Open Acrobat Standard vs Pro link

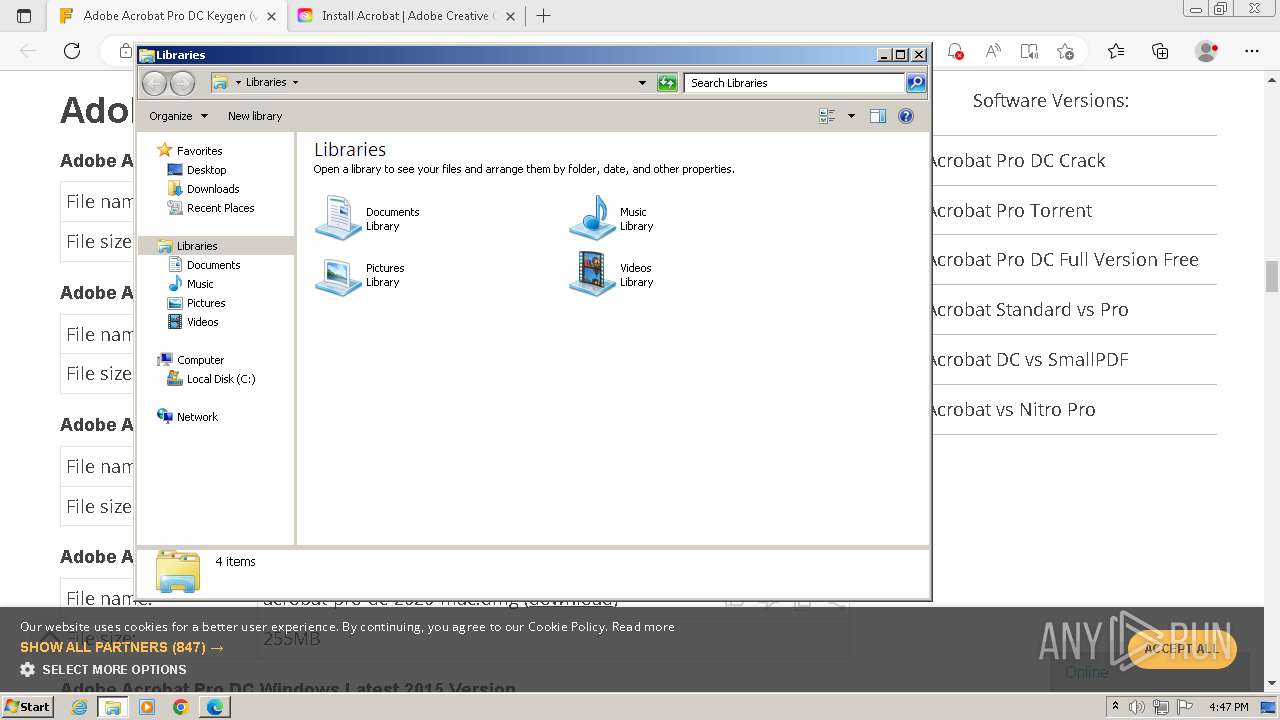pyautogui.click(x=1030, y=309)
